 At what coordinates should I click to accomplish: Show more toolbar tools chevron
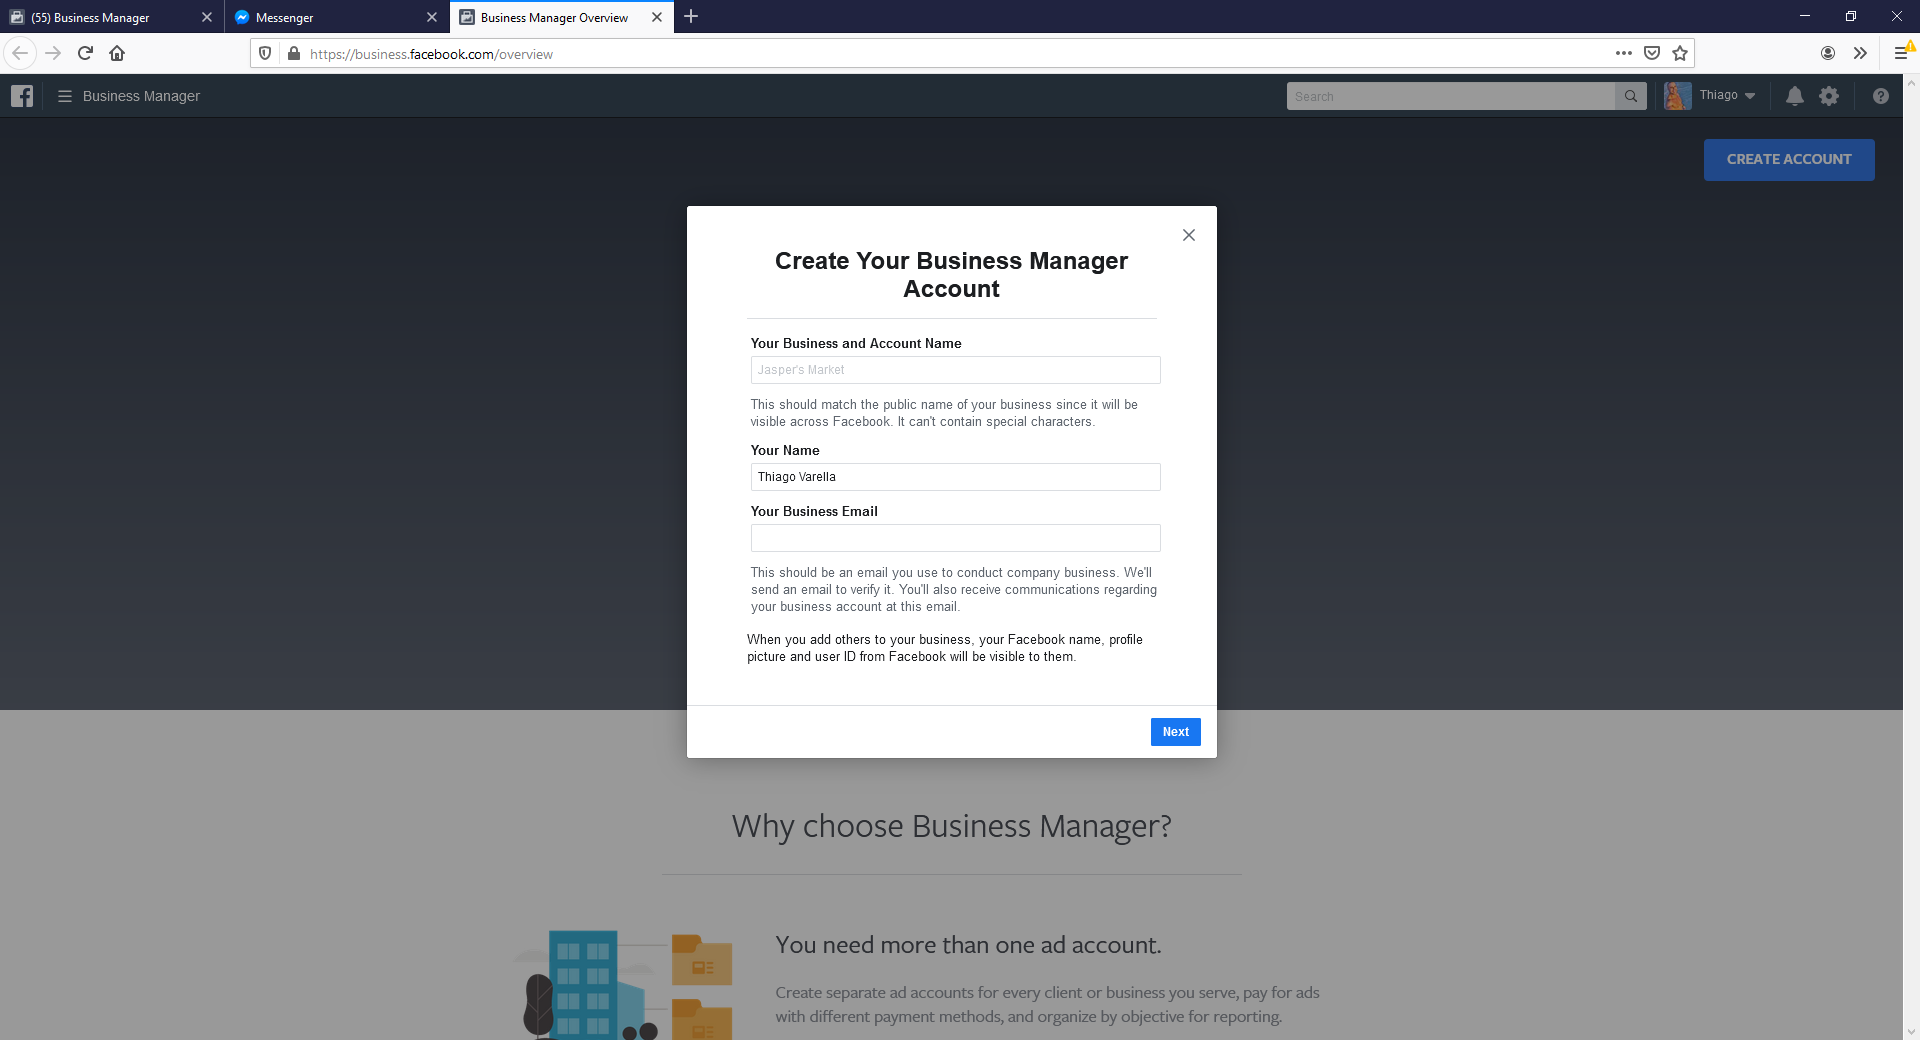pos(1860,53)
